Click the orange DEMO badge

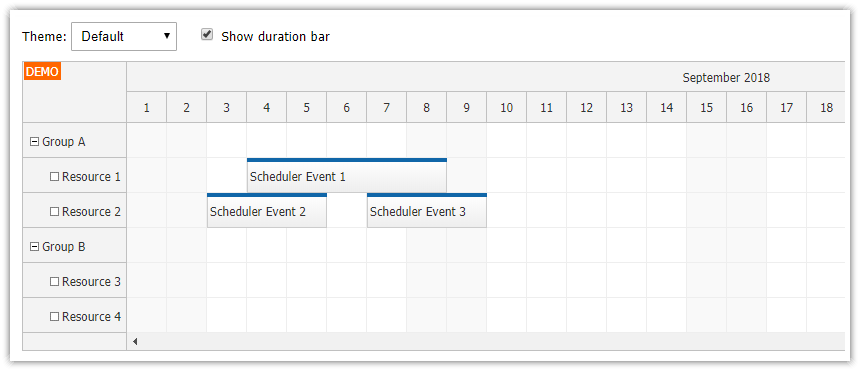[x=42, y=72]
